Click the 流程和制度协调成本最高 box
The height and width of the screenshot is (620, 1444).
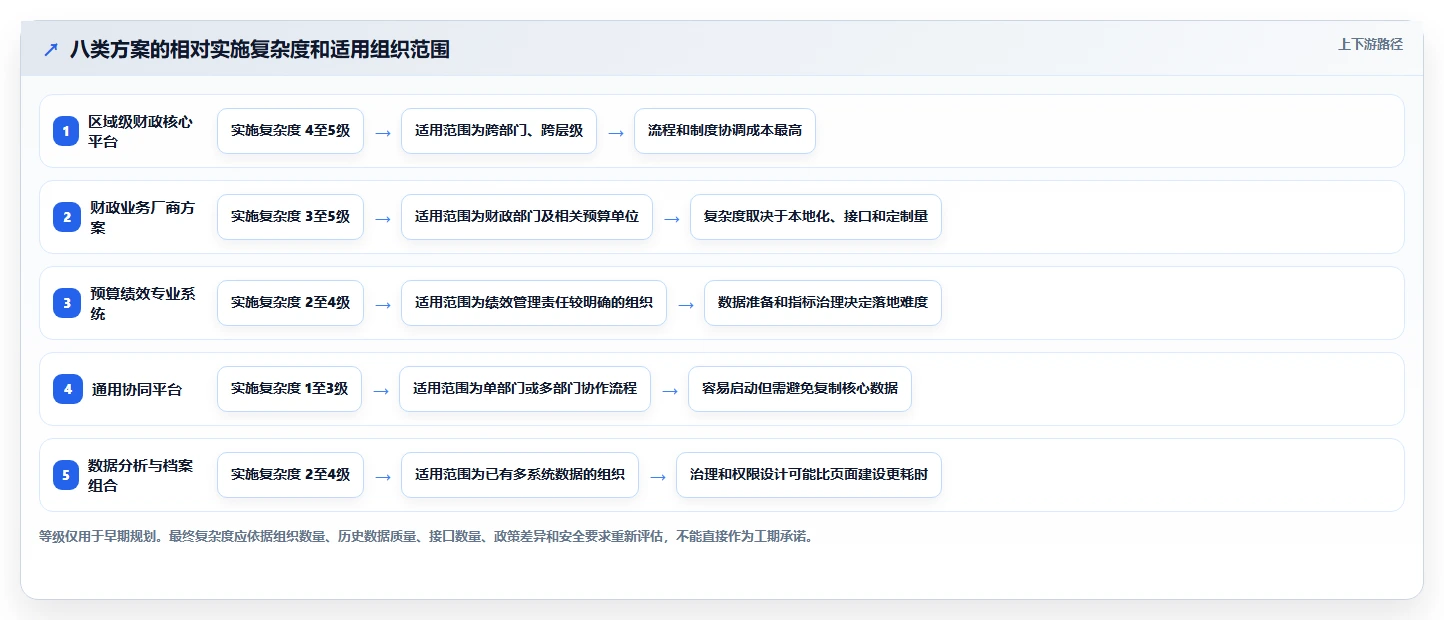point(725,131)
